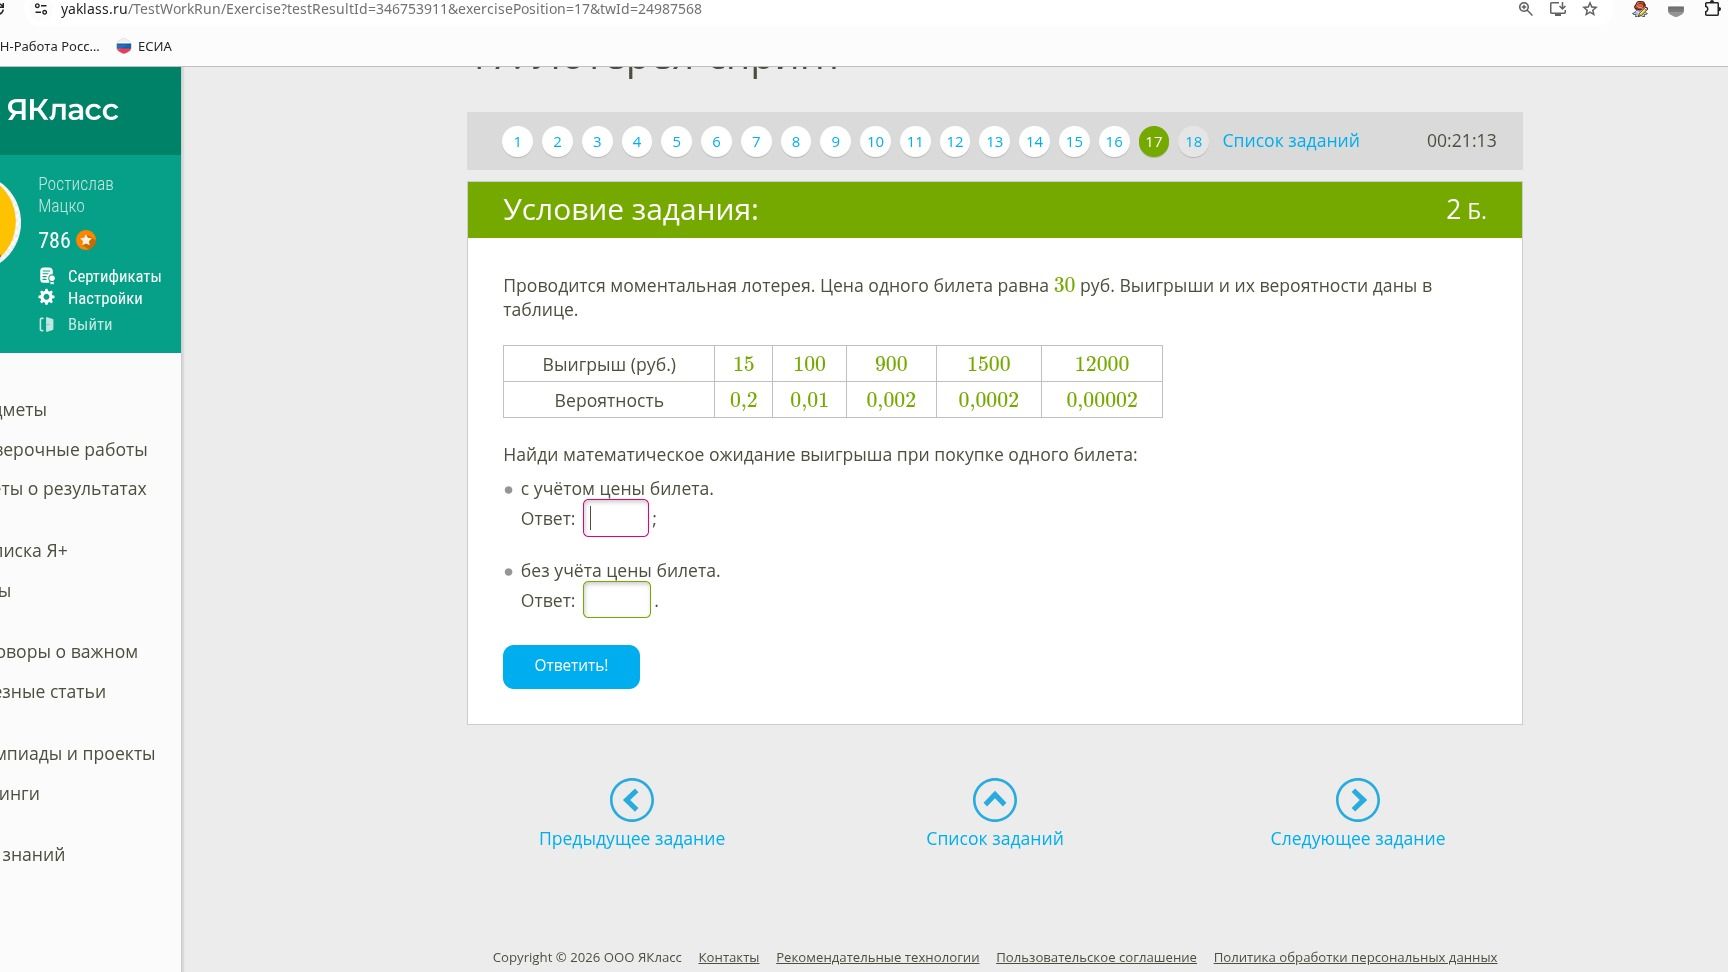Open Список заданий link in top bar
The width and height of the screenshot is (1728, 972).
pos(1290,141)
